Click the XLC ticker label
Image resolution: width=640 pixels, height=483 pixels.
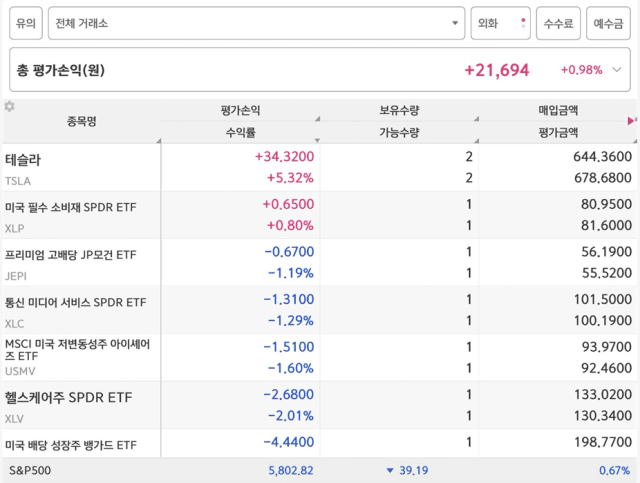coord(14,324)
